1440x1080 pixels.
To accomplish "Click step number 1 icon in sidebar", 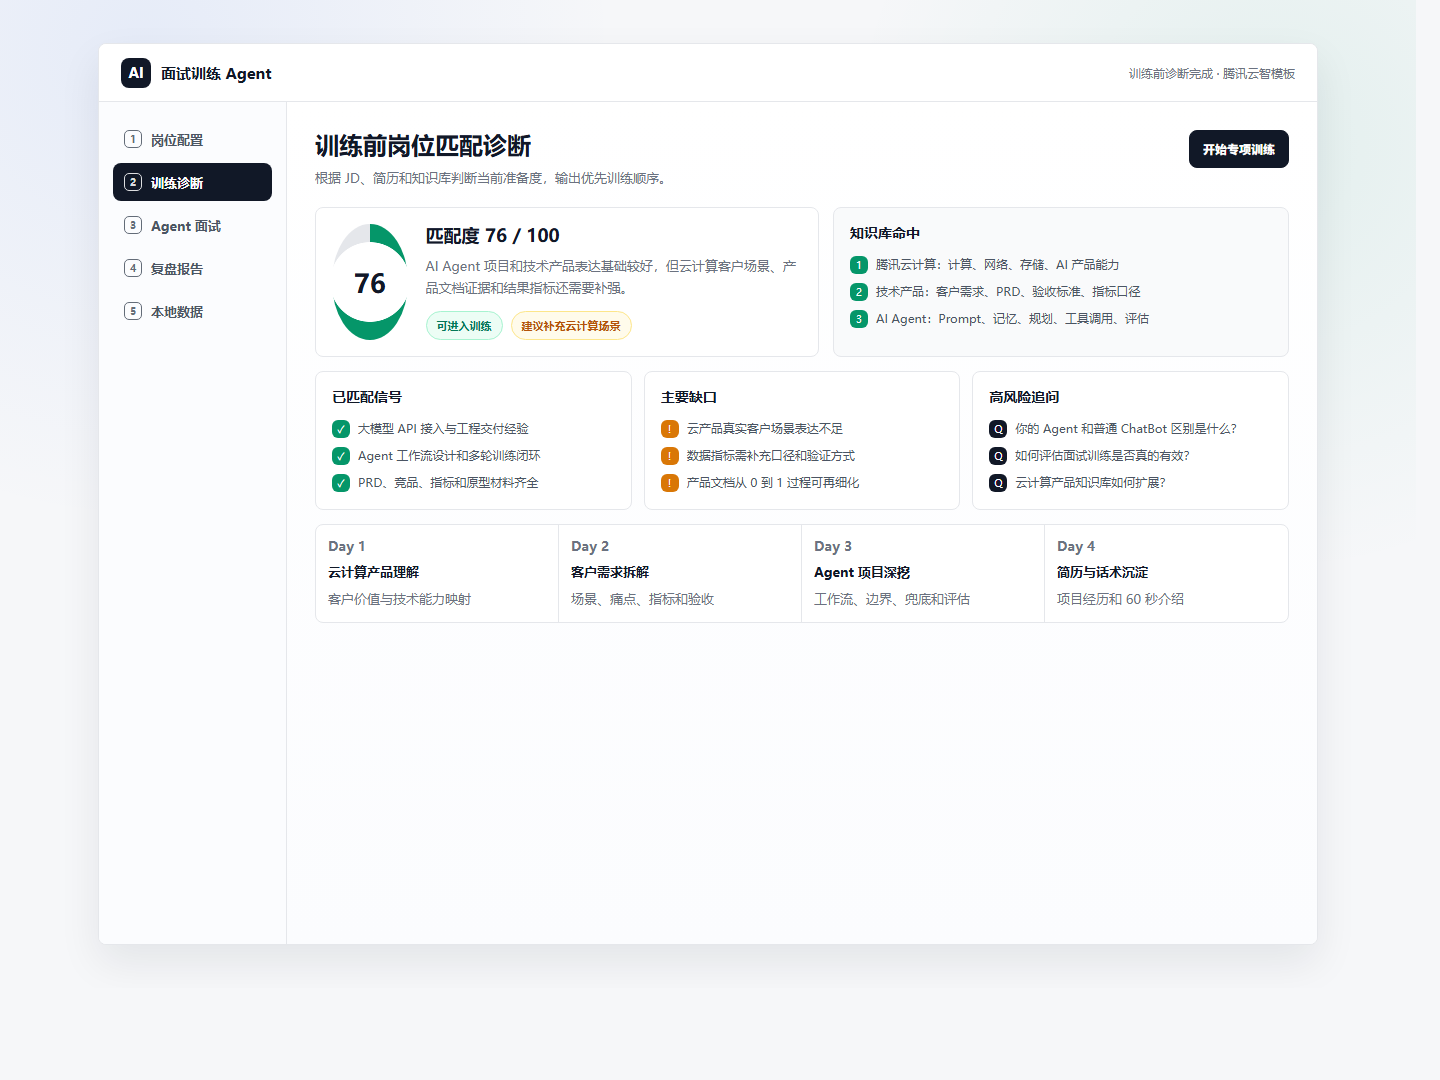I will [x=133, y=139].
